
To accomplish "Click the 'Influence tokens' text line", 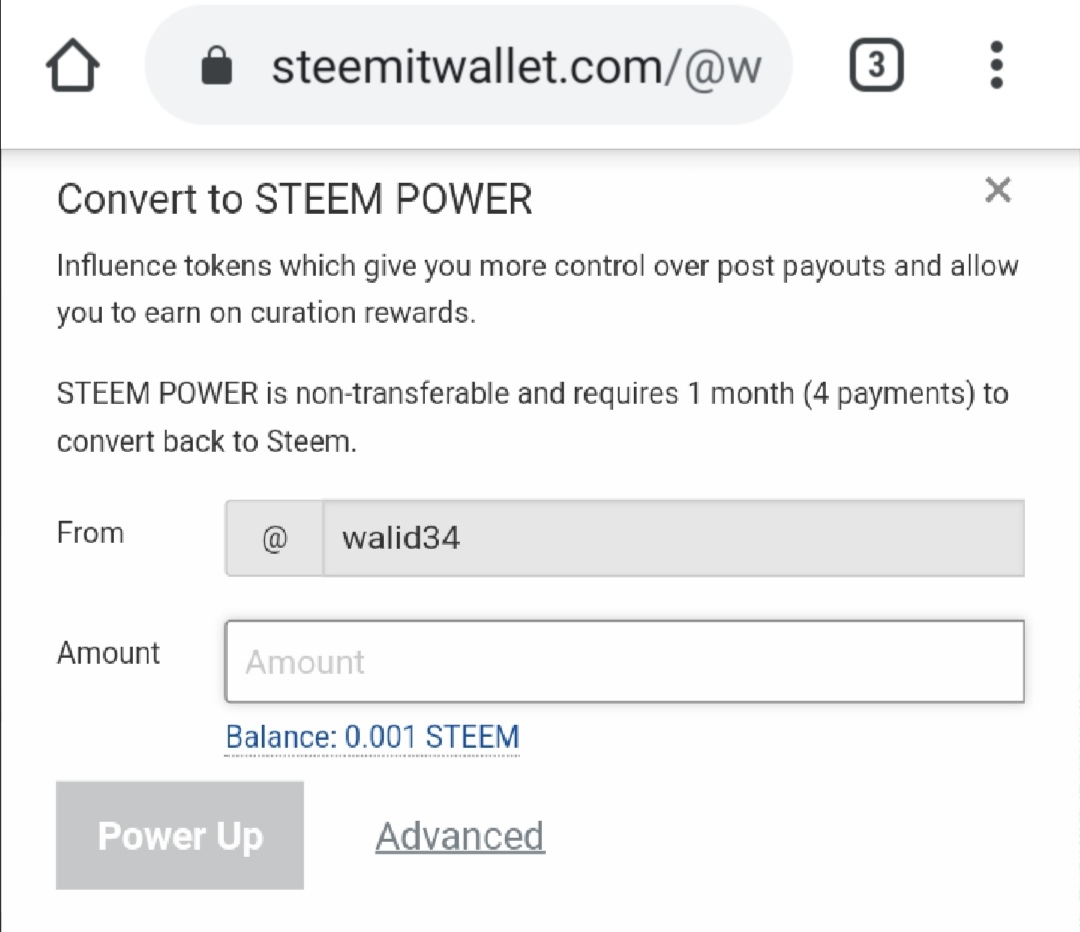I will coord(537,266).
